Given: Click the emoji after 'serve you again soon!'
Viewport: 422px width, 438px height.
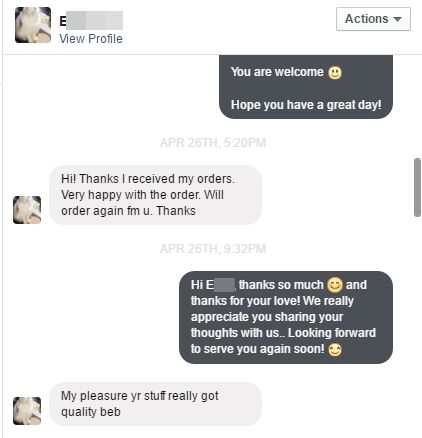Looking at the screenshot, I should point(335,350).
